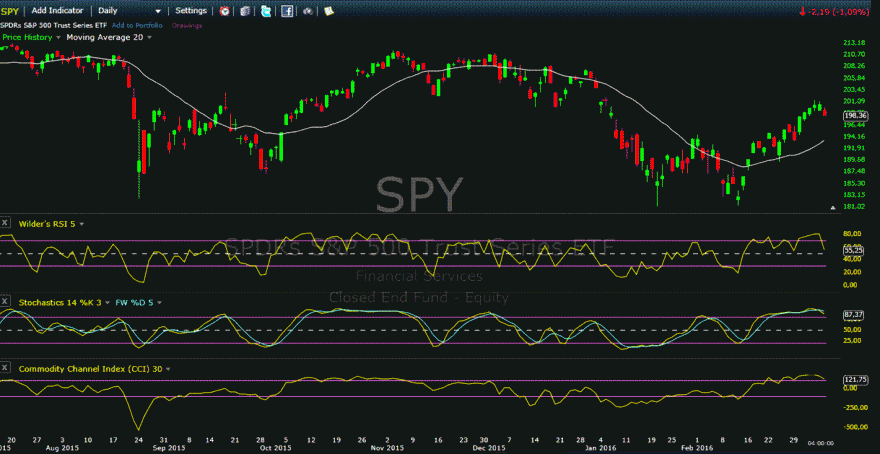Click the small up arrow at the price panel's corner
This screenshot has width=880, height=454.
[833, 208]
